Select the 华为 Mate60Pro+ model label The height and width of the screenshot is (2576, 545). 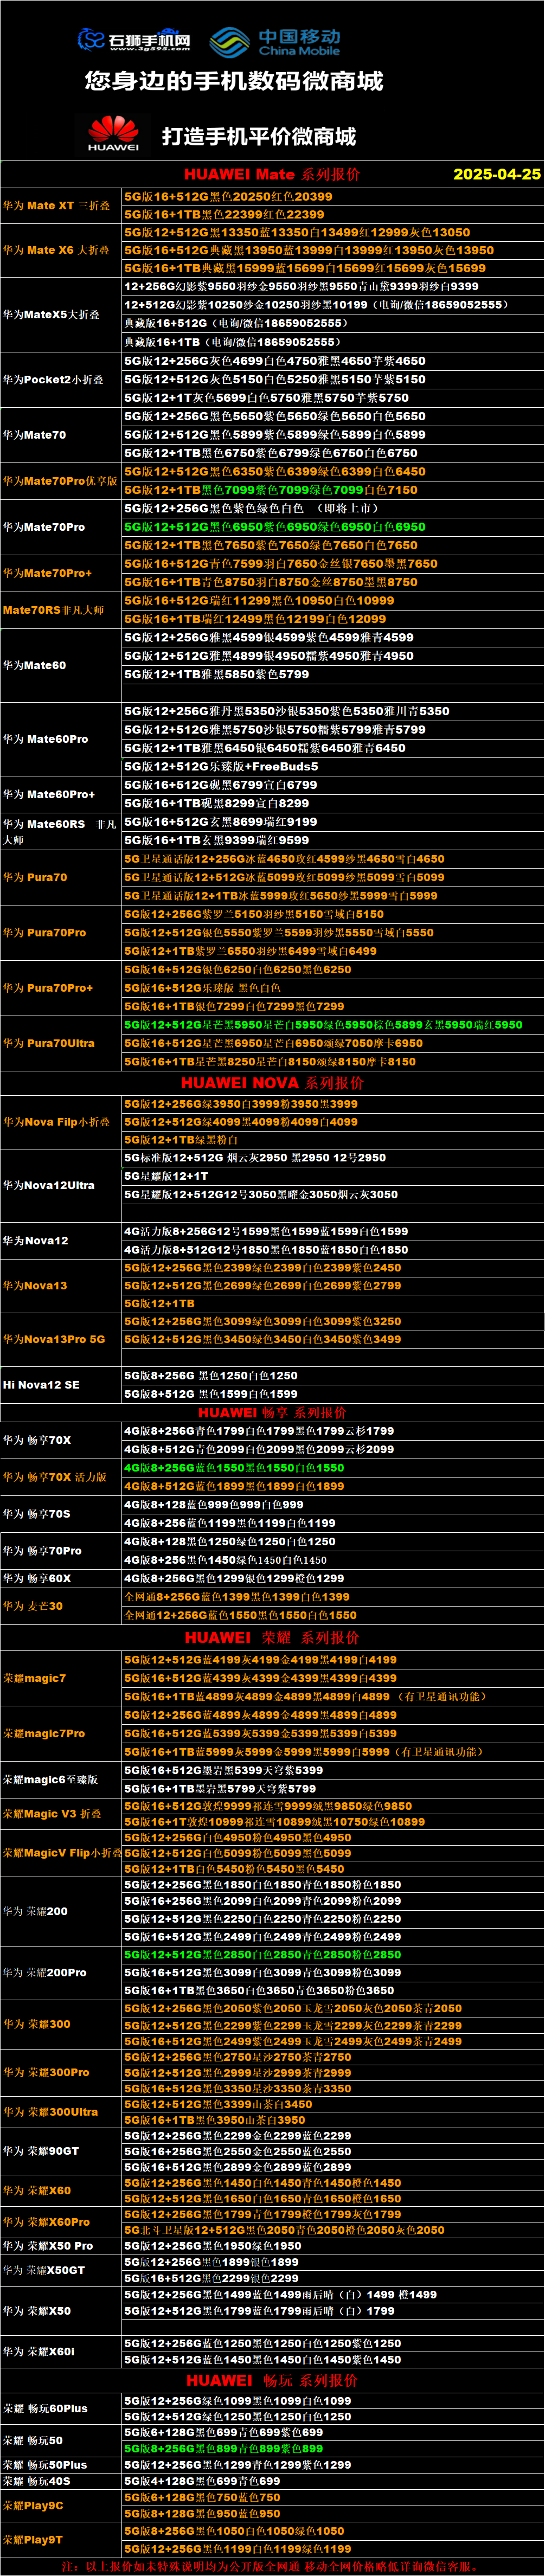49,794
